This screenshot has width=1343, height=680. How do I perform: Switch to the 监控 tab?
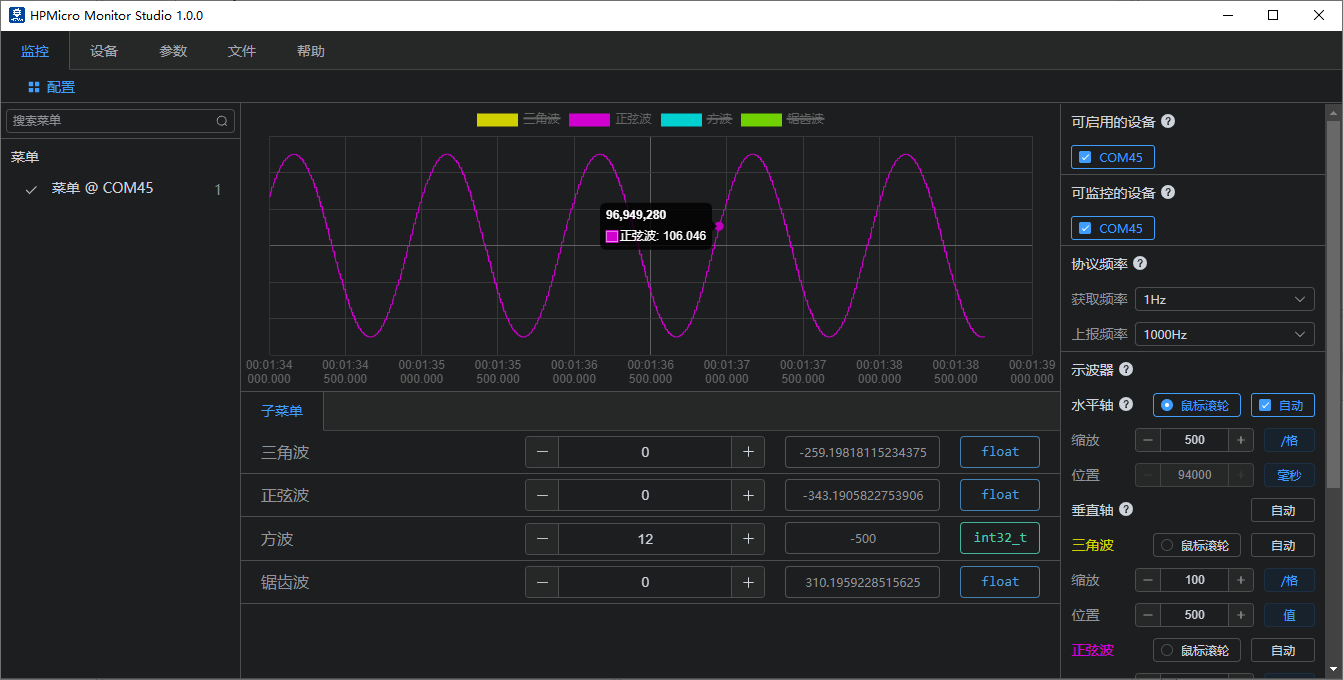[35, 51]
